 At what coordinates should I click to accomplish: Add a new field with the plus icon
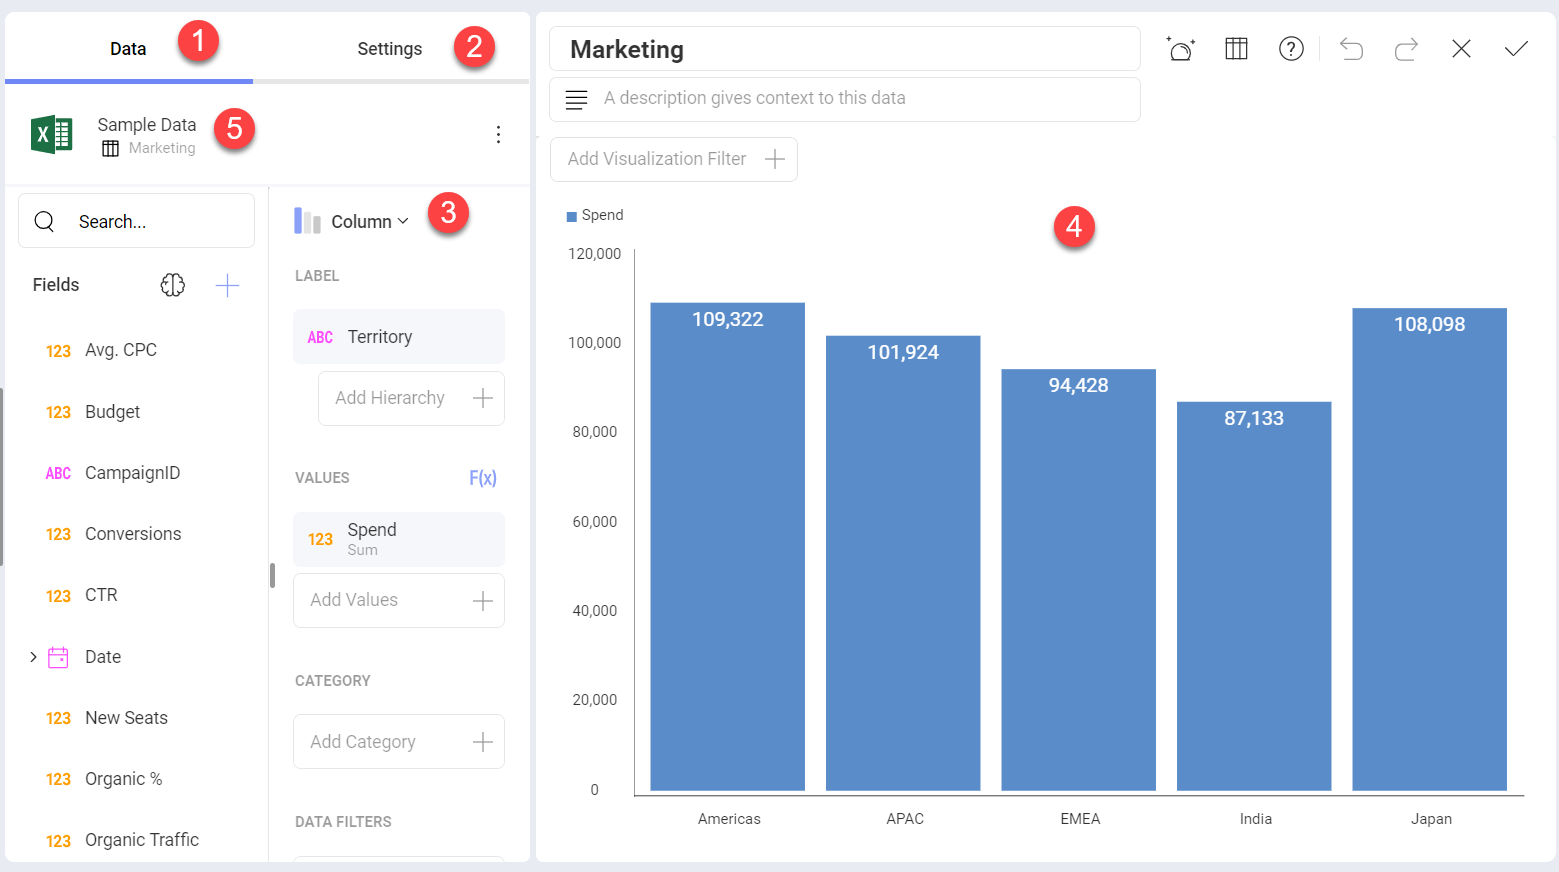pyautogui.click(x=227, y=285)
